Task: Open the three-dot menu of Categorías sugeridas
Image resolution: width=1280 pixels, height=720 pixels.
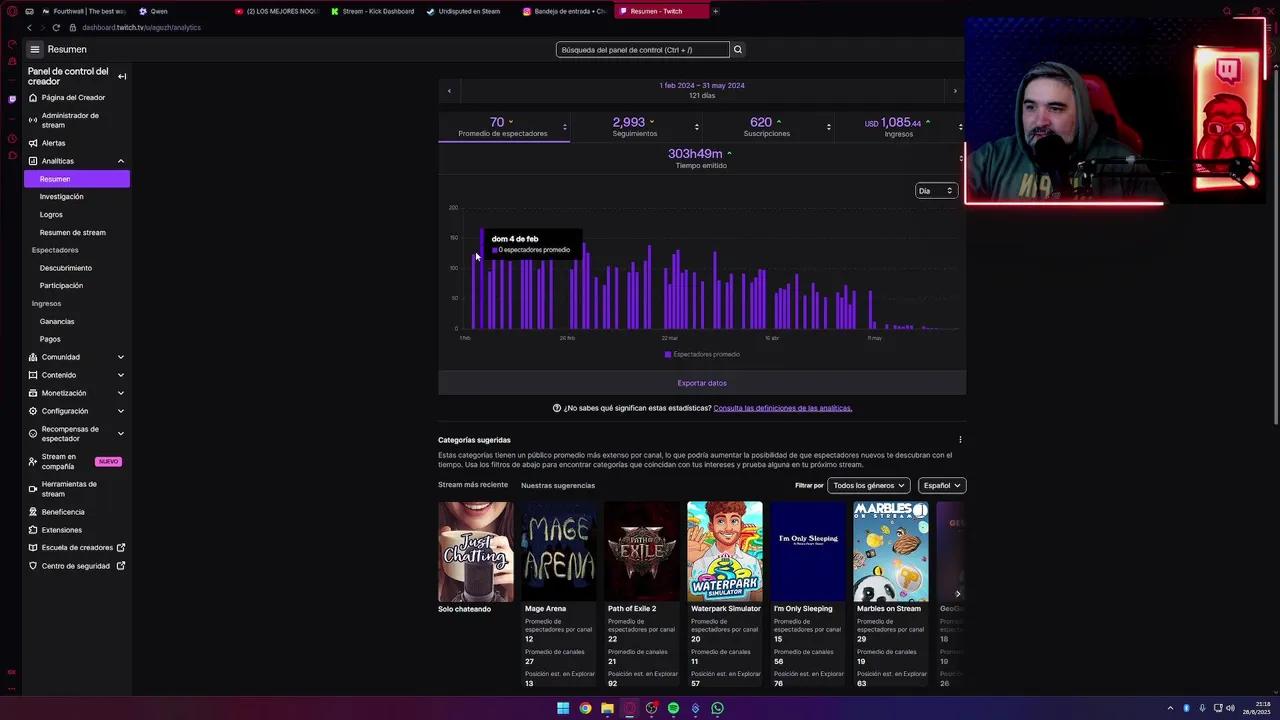Action: [x=960, y=440]
